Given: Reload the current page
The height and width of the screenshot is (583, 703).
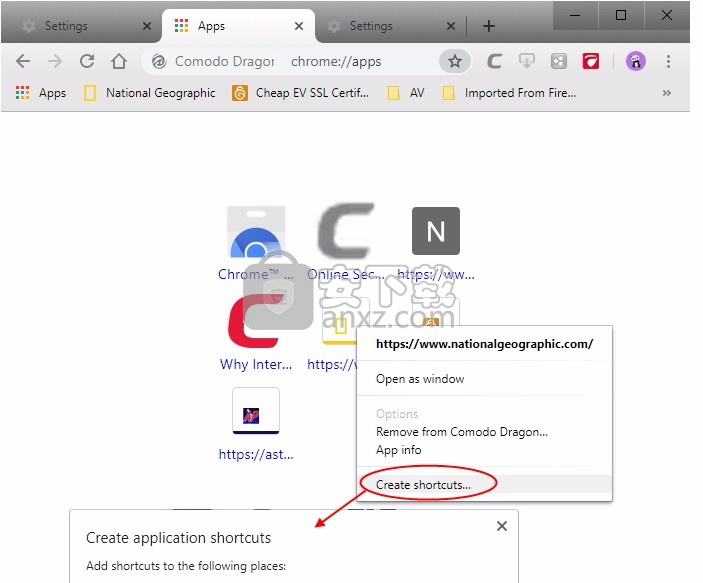Looking at the screenshot, I should [87, 61].
